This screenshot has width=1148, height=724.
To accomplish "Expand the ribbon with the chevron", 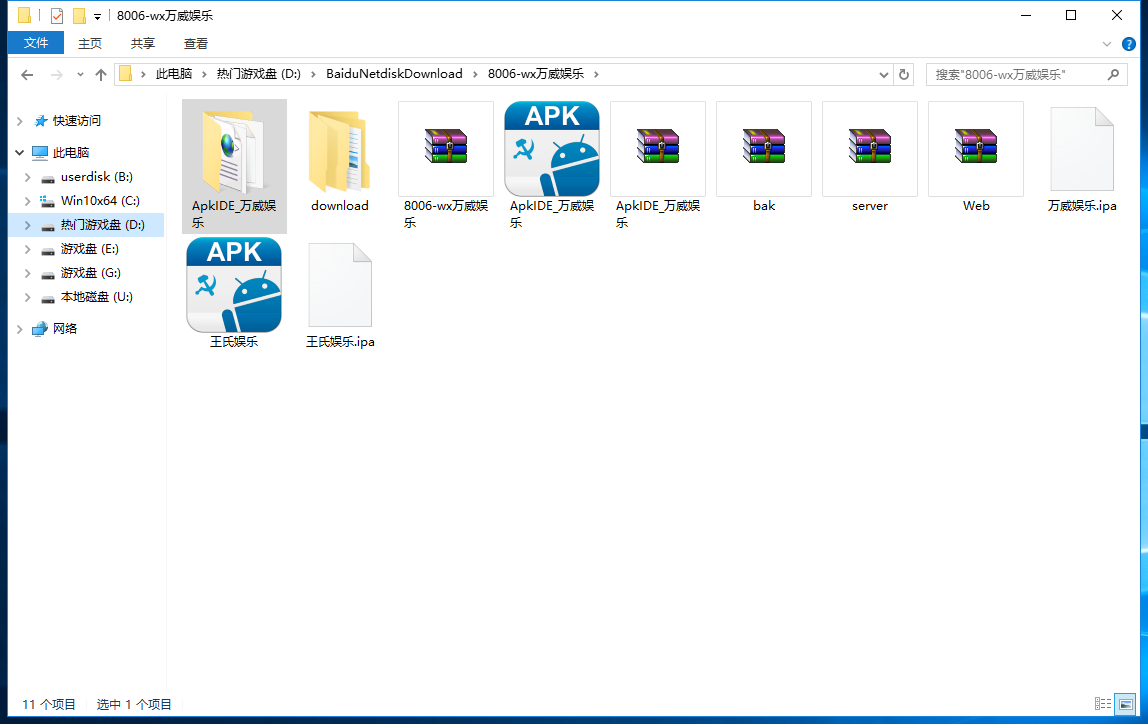I will (x=1107, y=44).
